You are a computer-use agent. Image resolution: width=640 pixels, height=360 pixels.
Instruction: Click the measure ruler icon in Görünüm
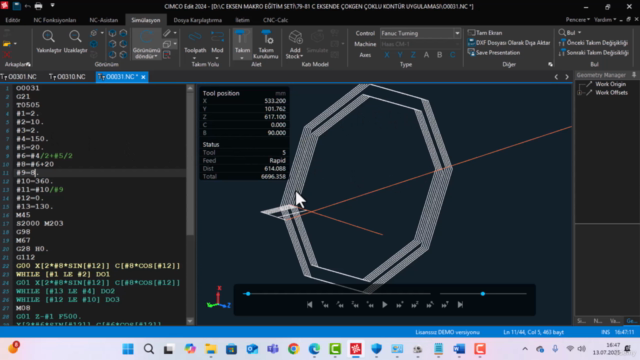[x=167, y=33]
